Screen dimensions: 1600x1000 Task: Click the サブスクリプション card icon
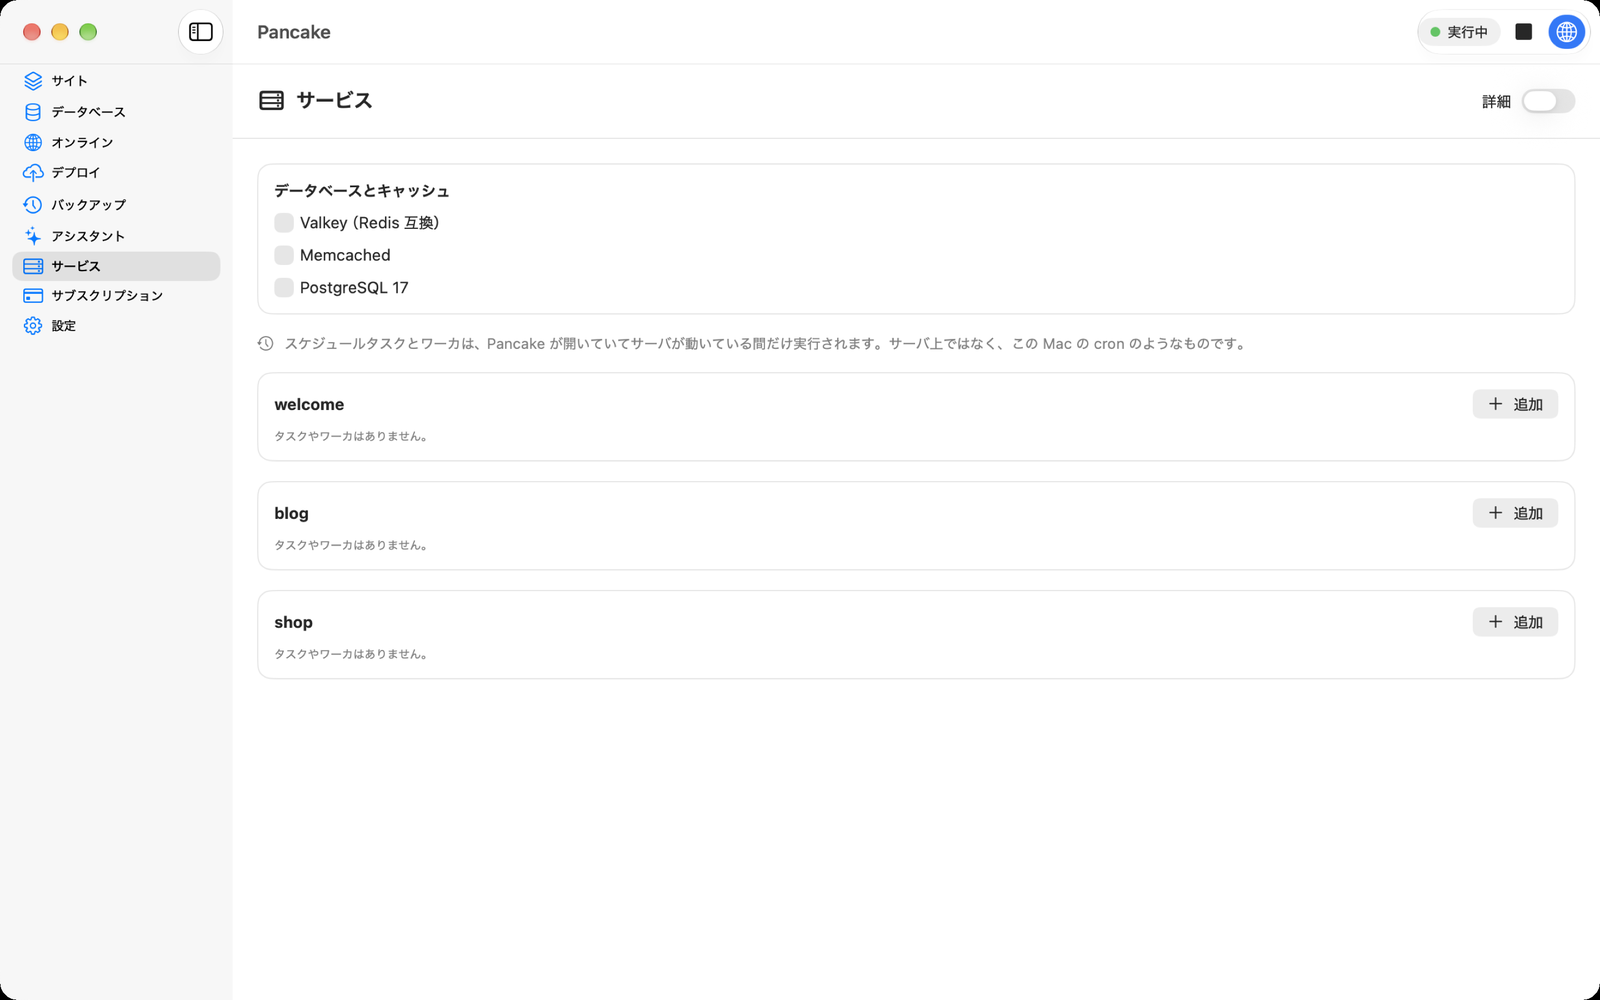tap(33, 296)
